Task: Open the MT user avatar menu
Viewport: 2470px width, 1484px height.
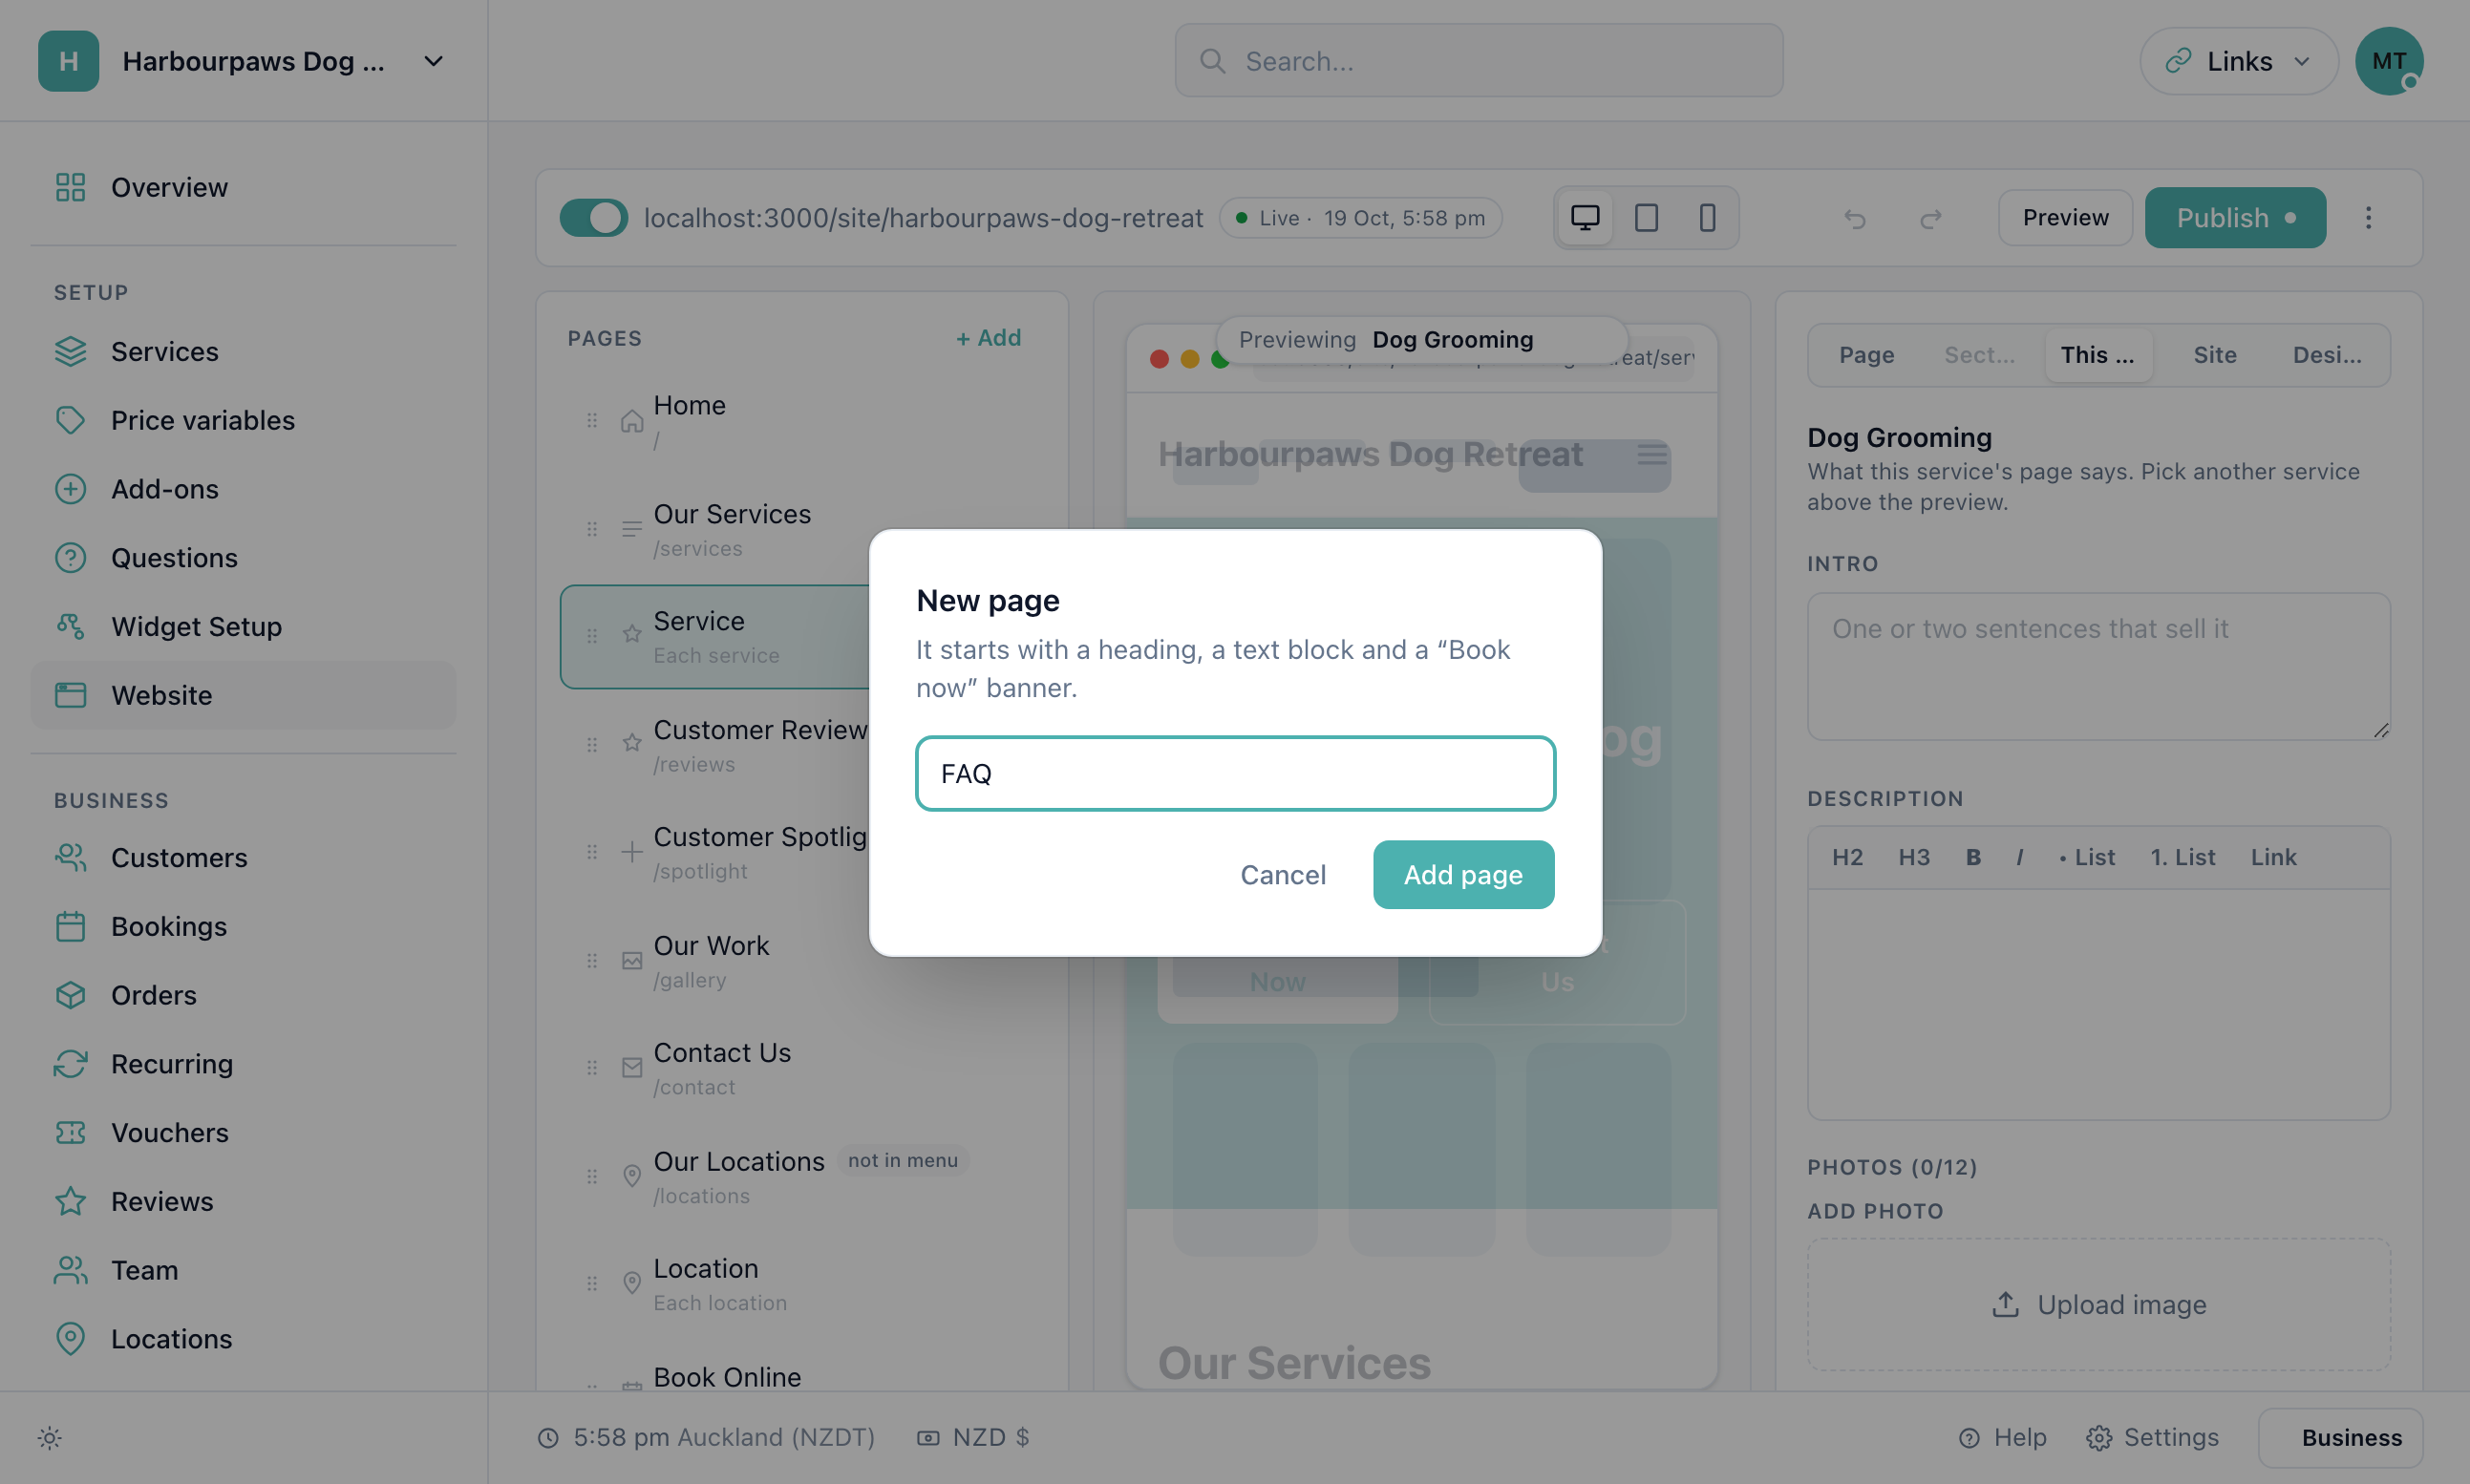Action: (2389, 61)
